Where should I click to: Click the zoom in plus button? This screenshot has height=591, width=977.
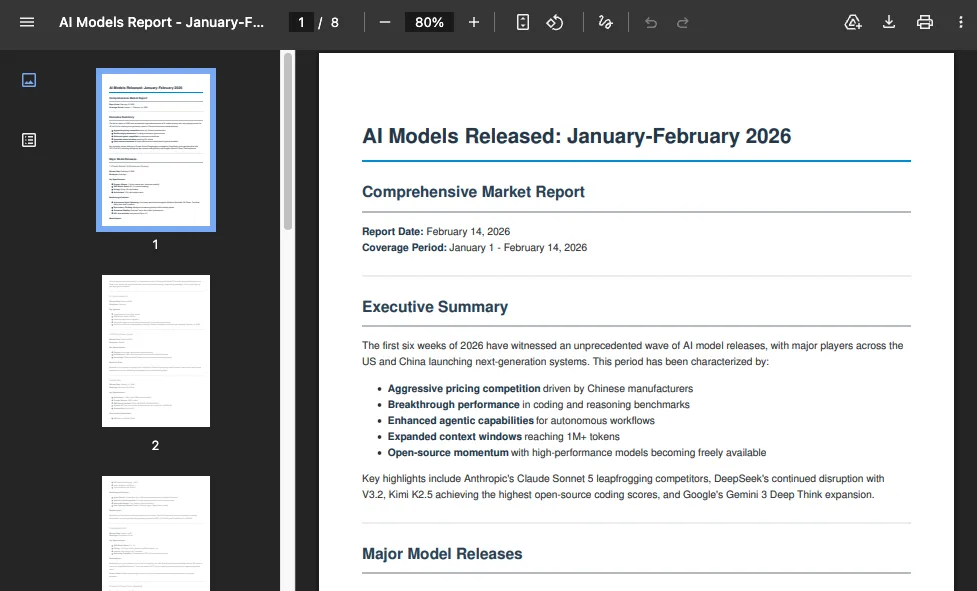point(474,22)
